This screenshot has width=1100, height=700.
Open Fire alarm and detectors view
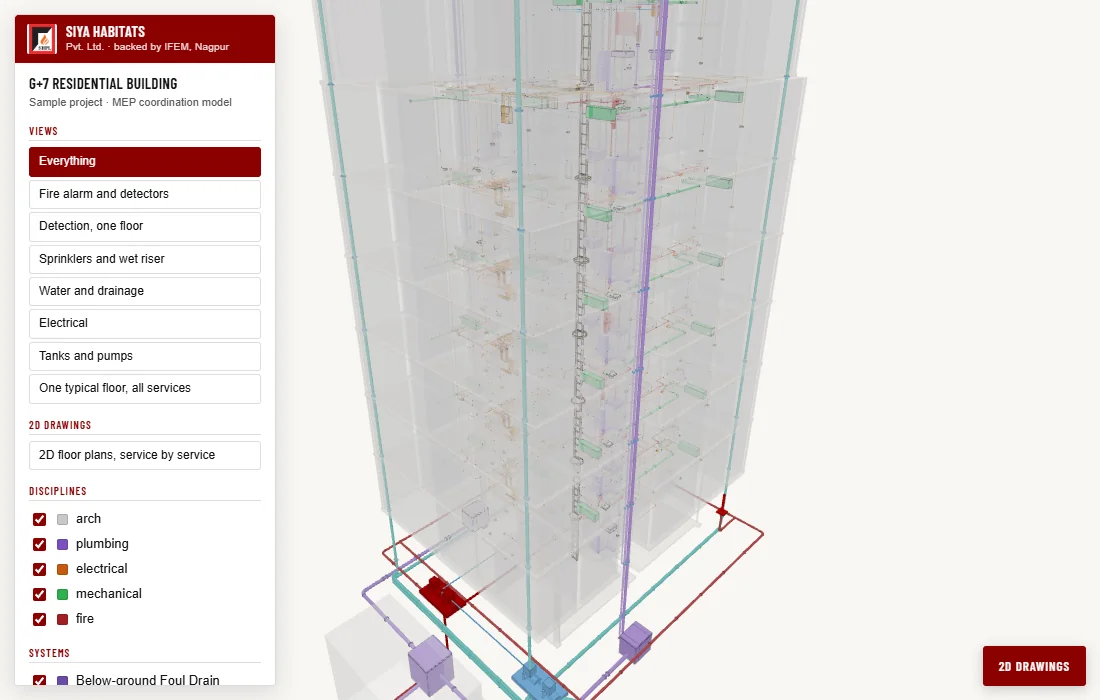(x=145, y=194)
